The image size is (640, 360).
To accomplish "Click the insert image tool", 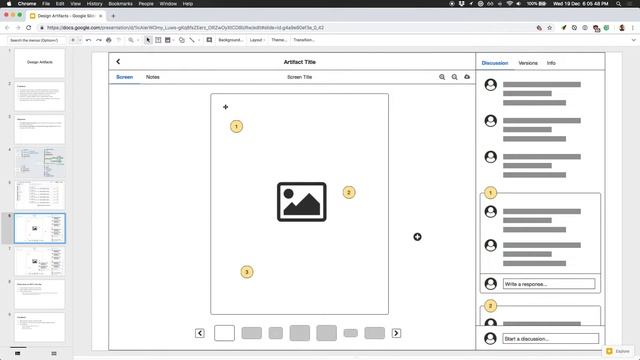I will (167, 40).
